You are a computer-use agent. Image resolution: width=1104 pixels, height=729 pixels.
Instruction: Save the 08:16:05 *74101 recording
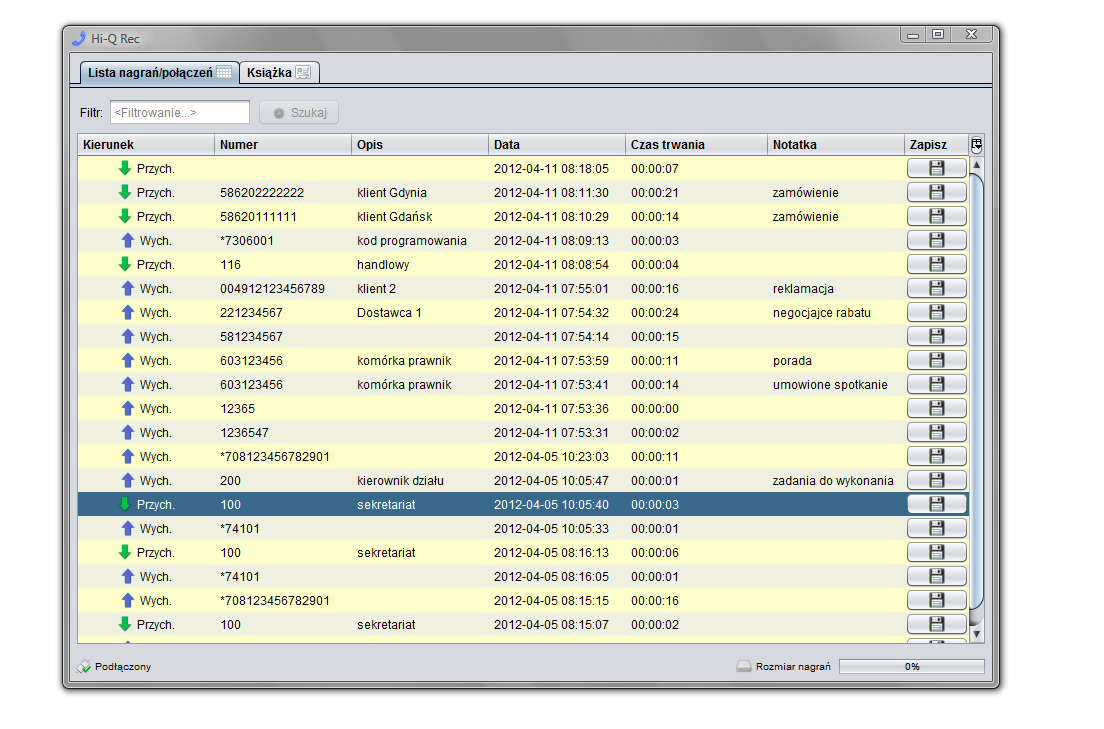click(x=936, y=575)
